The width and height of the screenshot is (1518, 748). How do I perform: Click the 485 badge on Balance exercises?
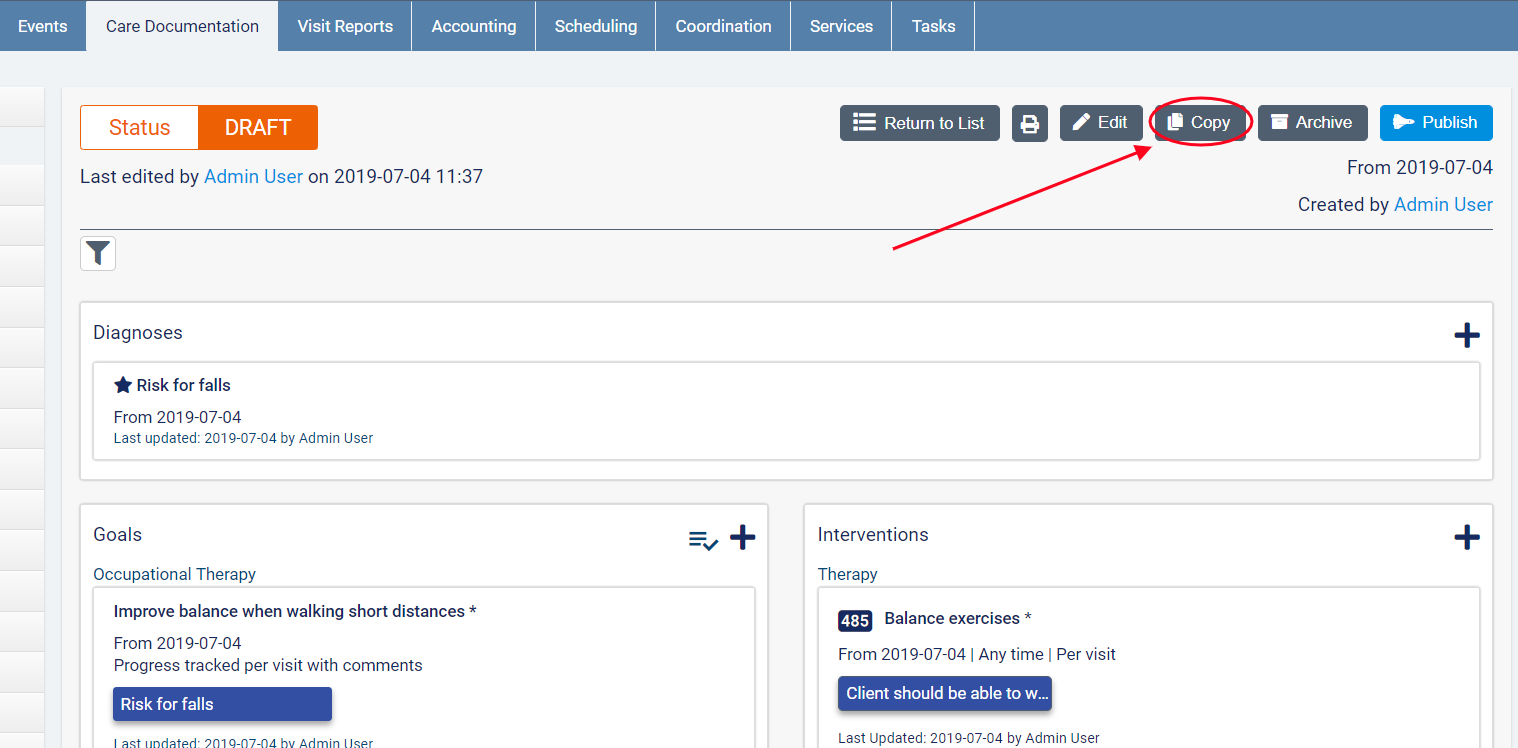click(854, 620)
